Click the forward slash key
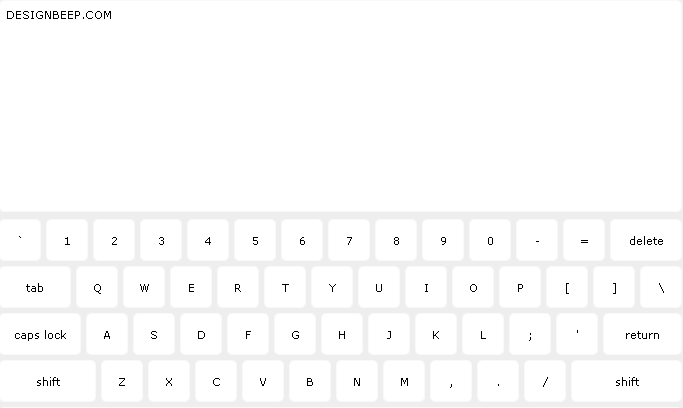 (545, 381)
